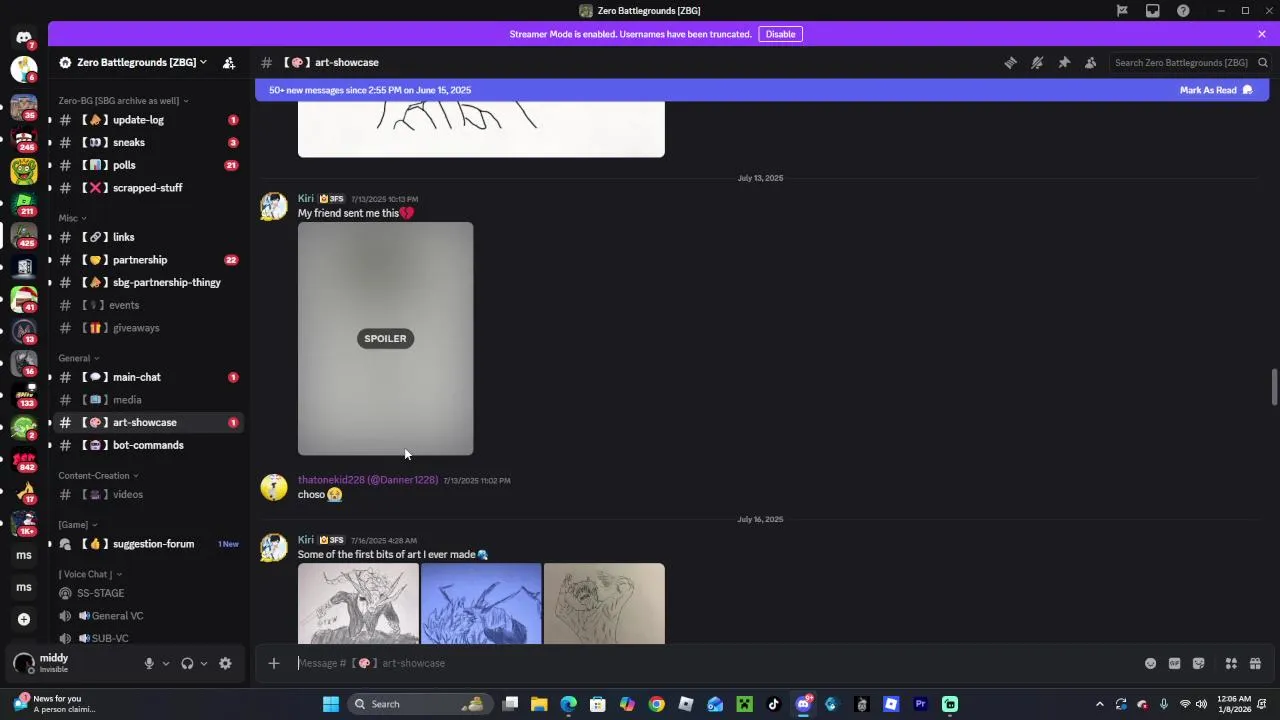This screenshot has height=720, width=1280.
Task: Open the emoji picker in message bar
Action: (x=1150, y=663)
